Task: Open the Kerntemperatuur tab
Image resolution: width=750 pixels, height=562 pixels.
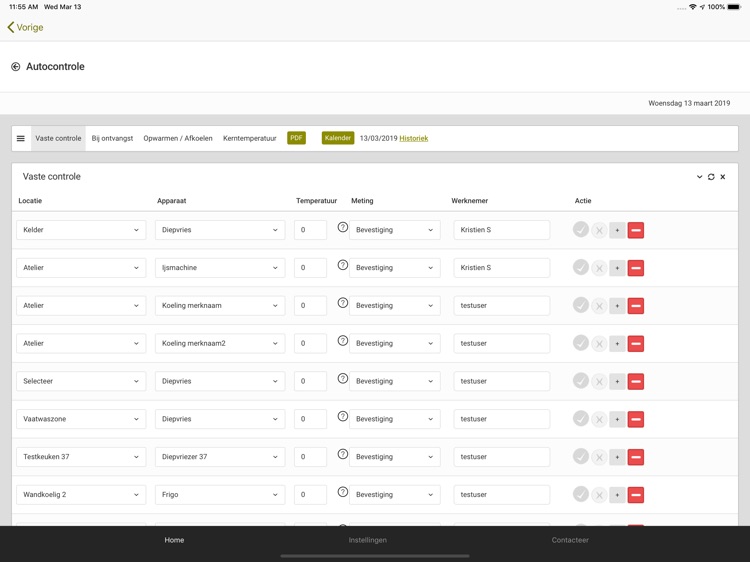Action: coord(250,138)
